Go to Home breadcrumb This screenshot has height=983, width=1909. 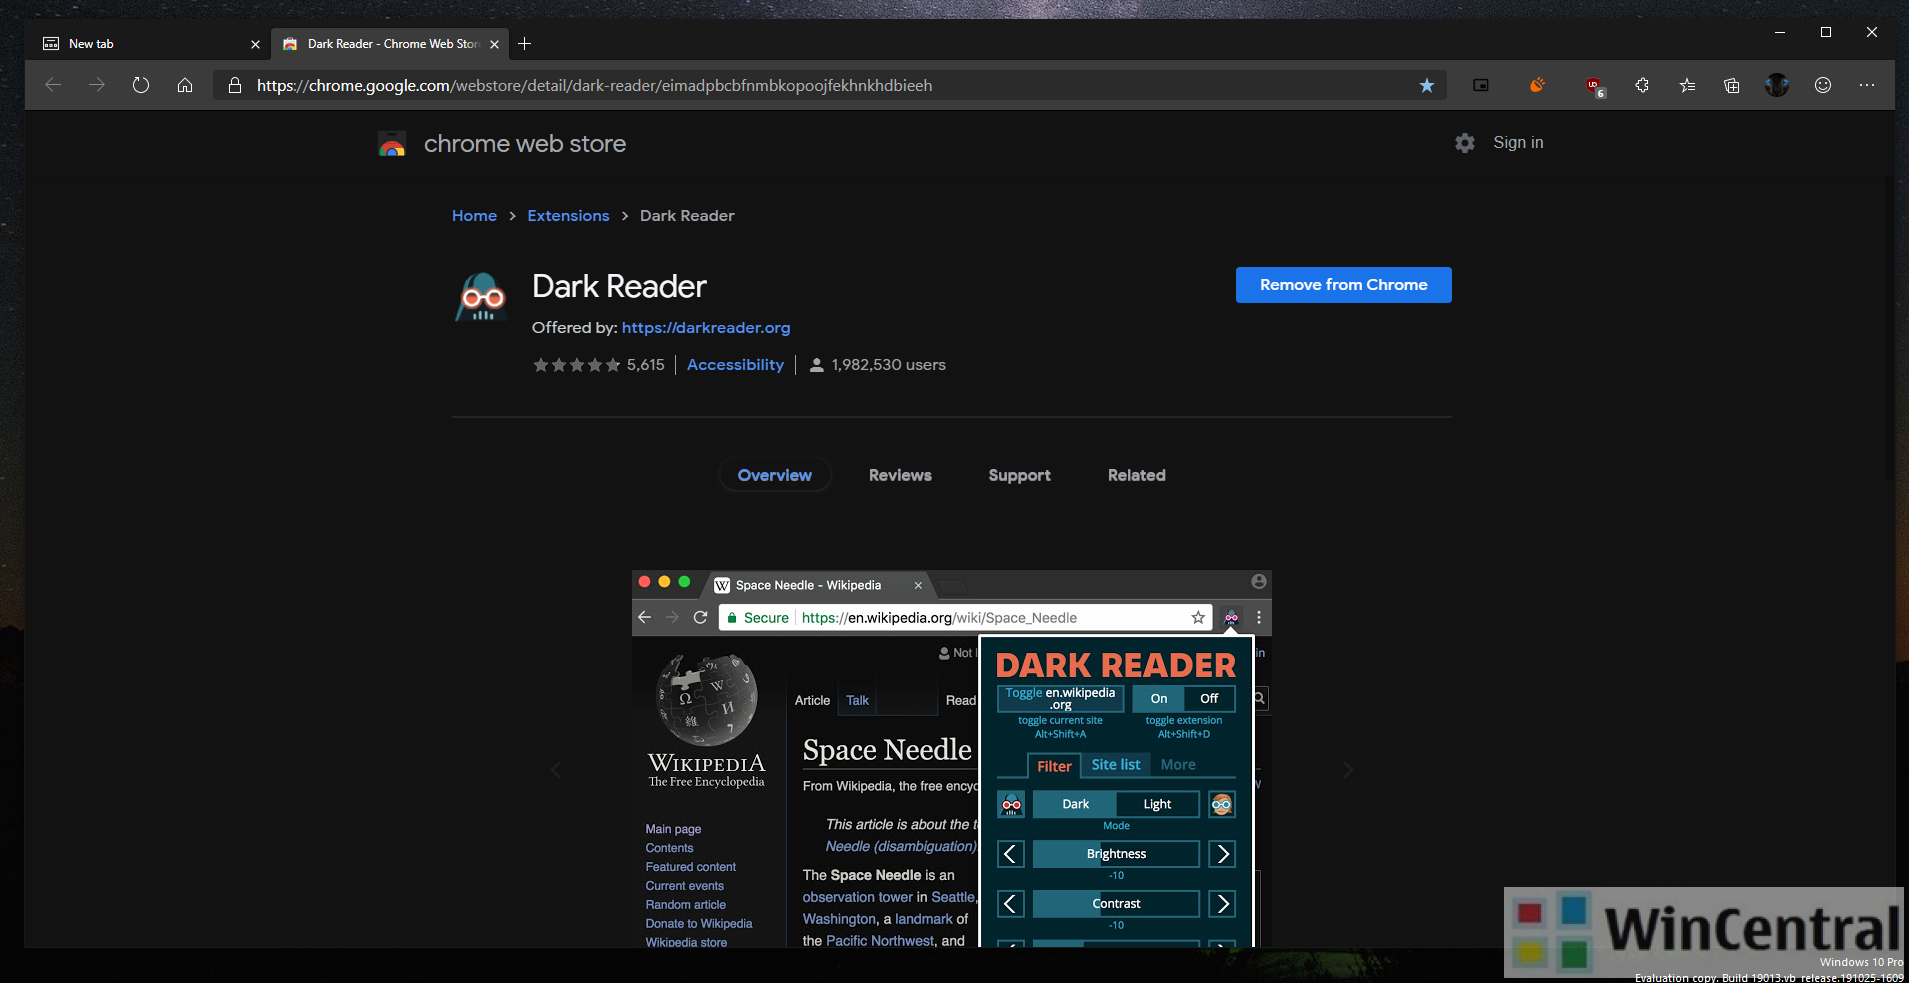[474, 216]
